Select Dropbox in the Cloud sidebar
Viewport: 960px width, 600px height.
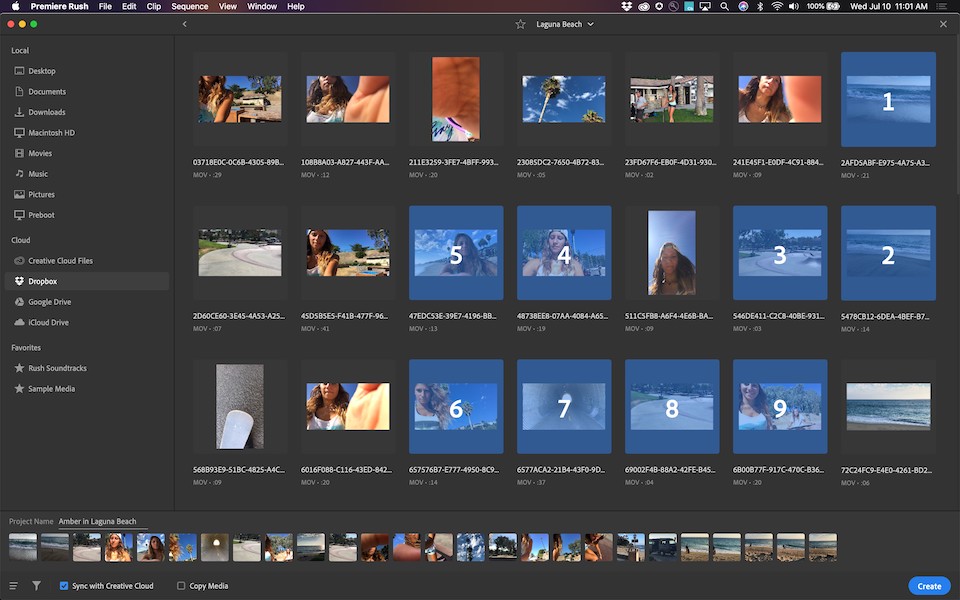click(x=42, y=281)
